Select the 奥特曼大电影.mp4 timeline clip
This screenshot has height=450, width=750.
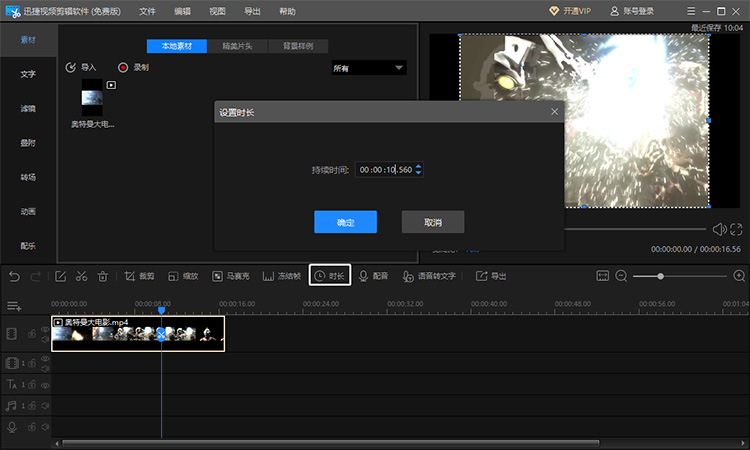click(138, 334)
